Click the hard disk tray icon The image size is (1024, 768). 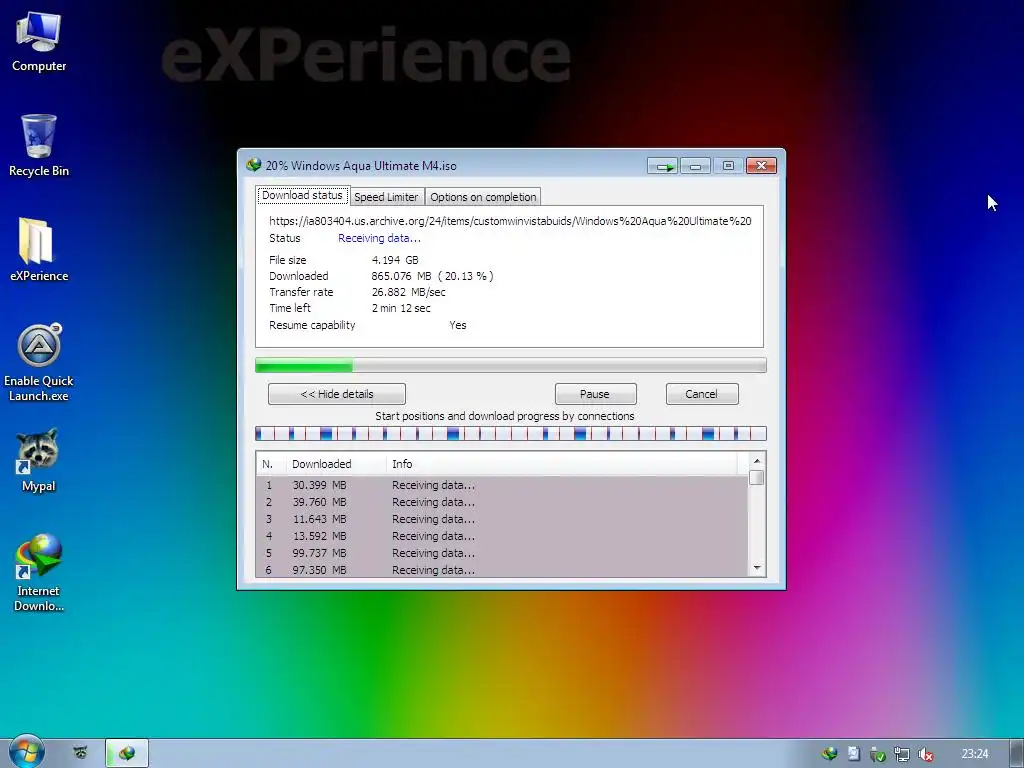click(854, 754)
